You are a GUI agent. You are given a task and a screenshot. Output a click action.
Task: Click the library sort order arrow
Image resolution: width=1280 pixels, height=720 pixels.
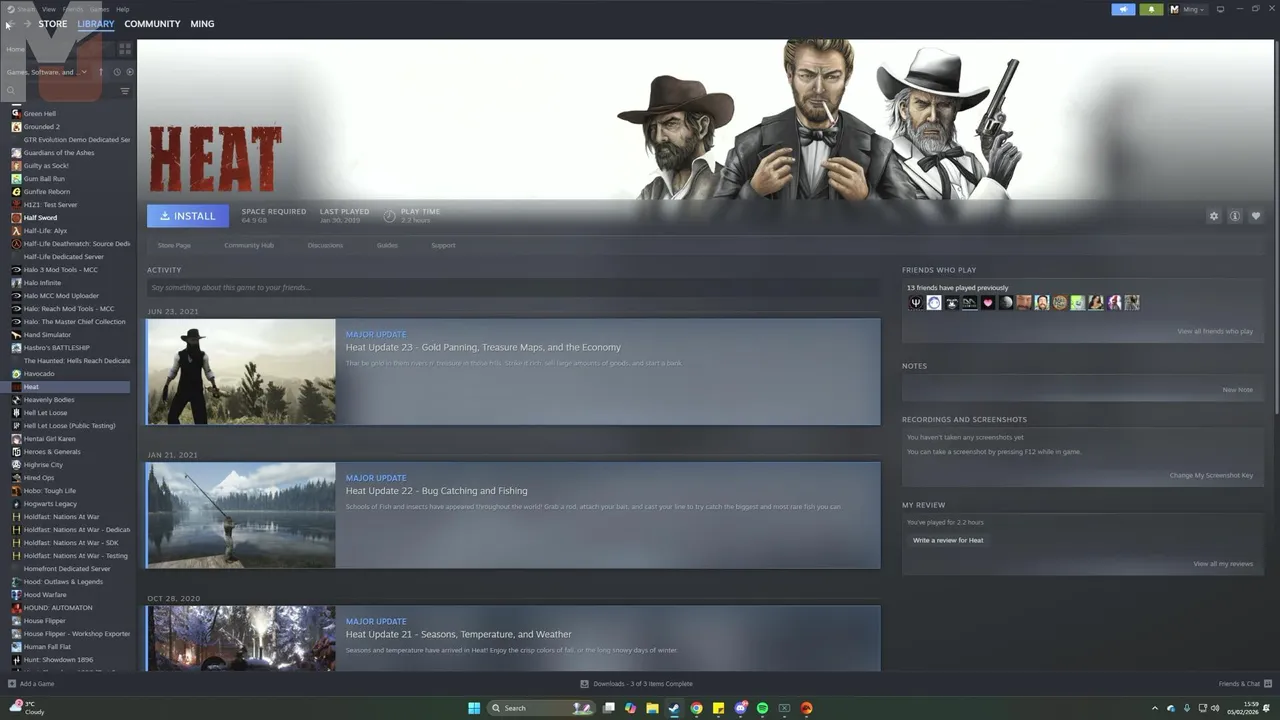tap(100, 72)
